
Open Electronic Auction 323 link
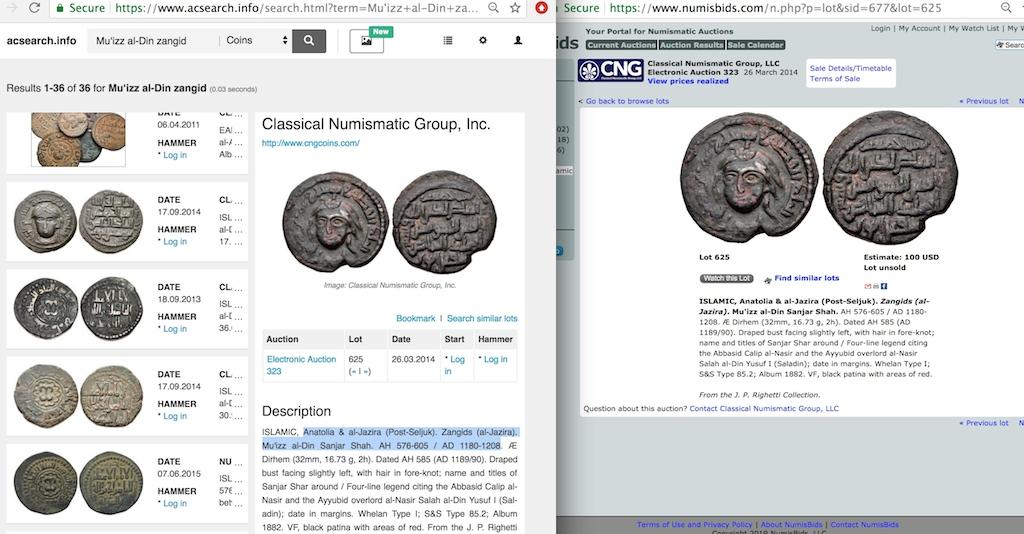[301, 365]
